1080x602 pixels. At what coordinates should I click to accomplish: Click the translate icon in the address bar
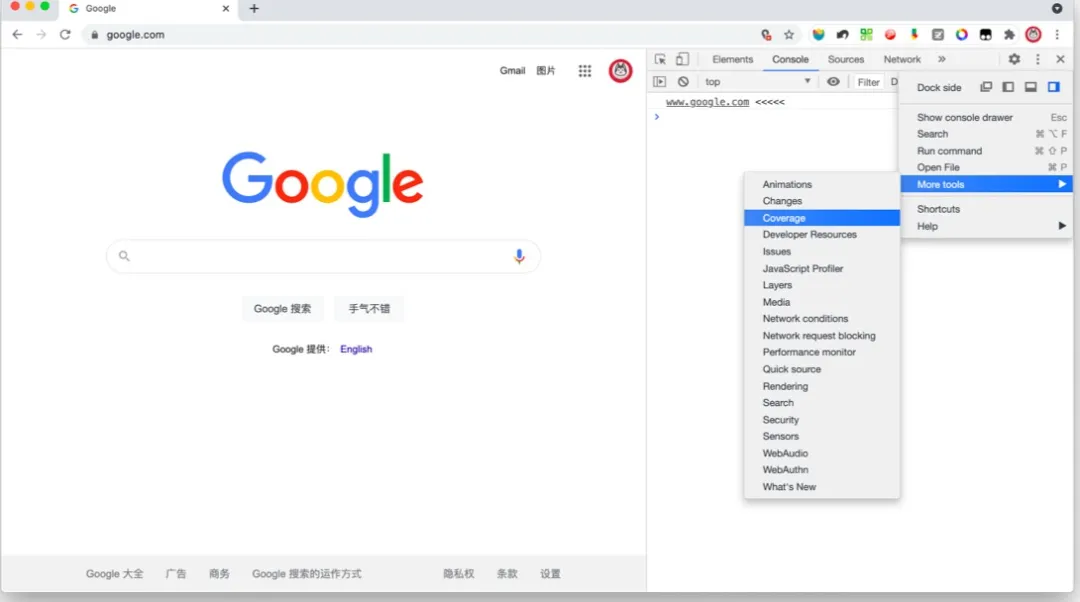[x=766, y=34]
